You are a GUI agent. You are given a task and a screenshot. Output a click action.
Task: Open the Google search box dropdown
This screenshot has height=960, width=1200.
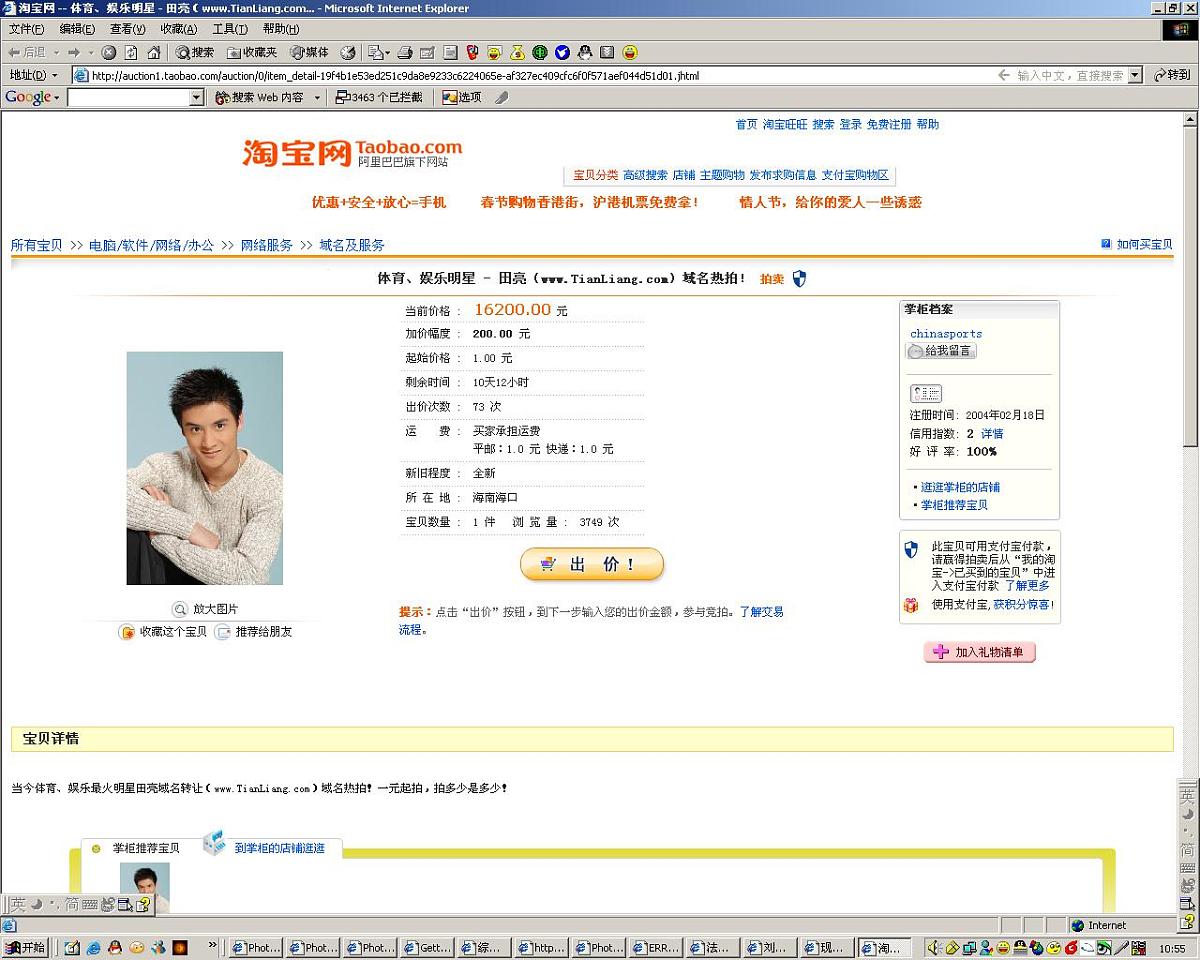pyautogui.click(x=196, y=97)
